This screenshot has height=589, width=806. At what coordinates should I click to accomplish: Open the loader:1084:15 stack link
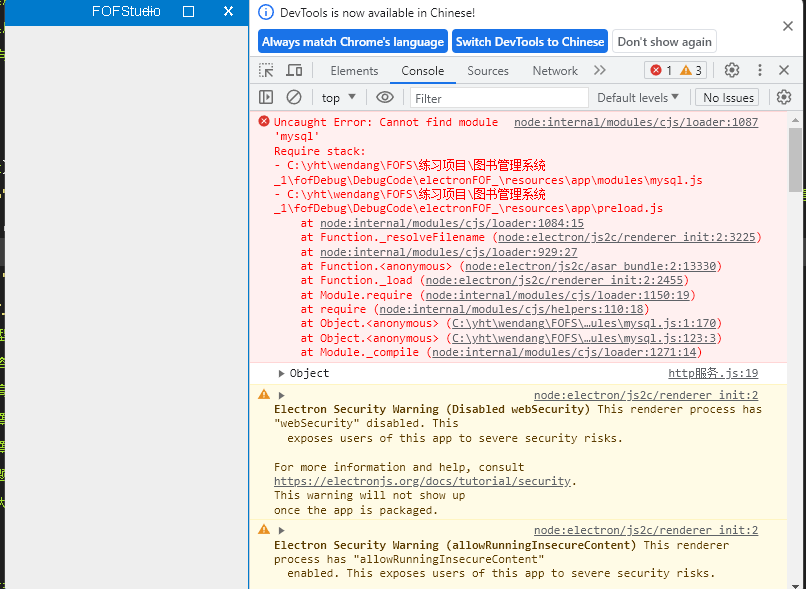(x=452, y=223)
